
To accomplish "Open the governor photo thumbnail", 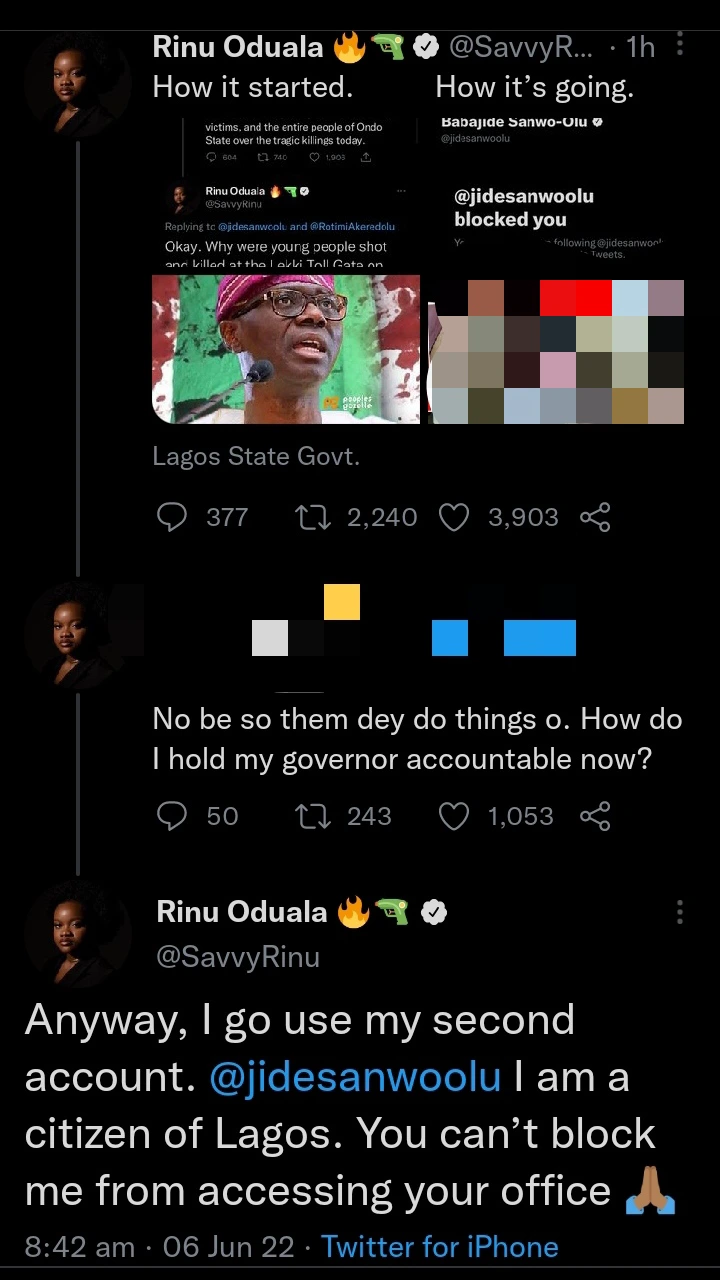I will pyautogui.click(x=286, y=349).
